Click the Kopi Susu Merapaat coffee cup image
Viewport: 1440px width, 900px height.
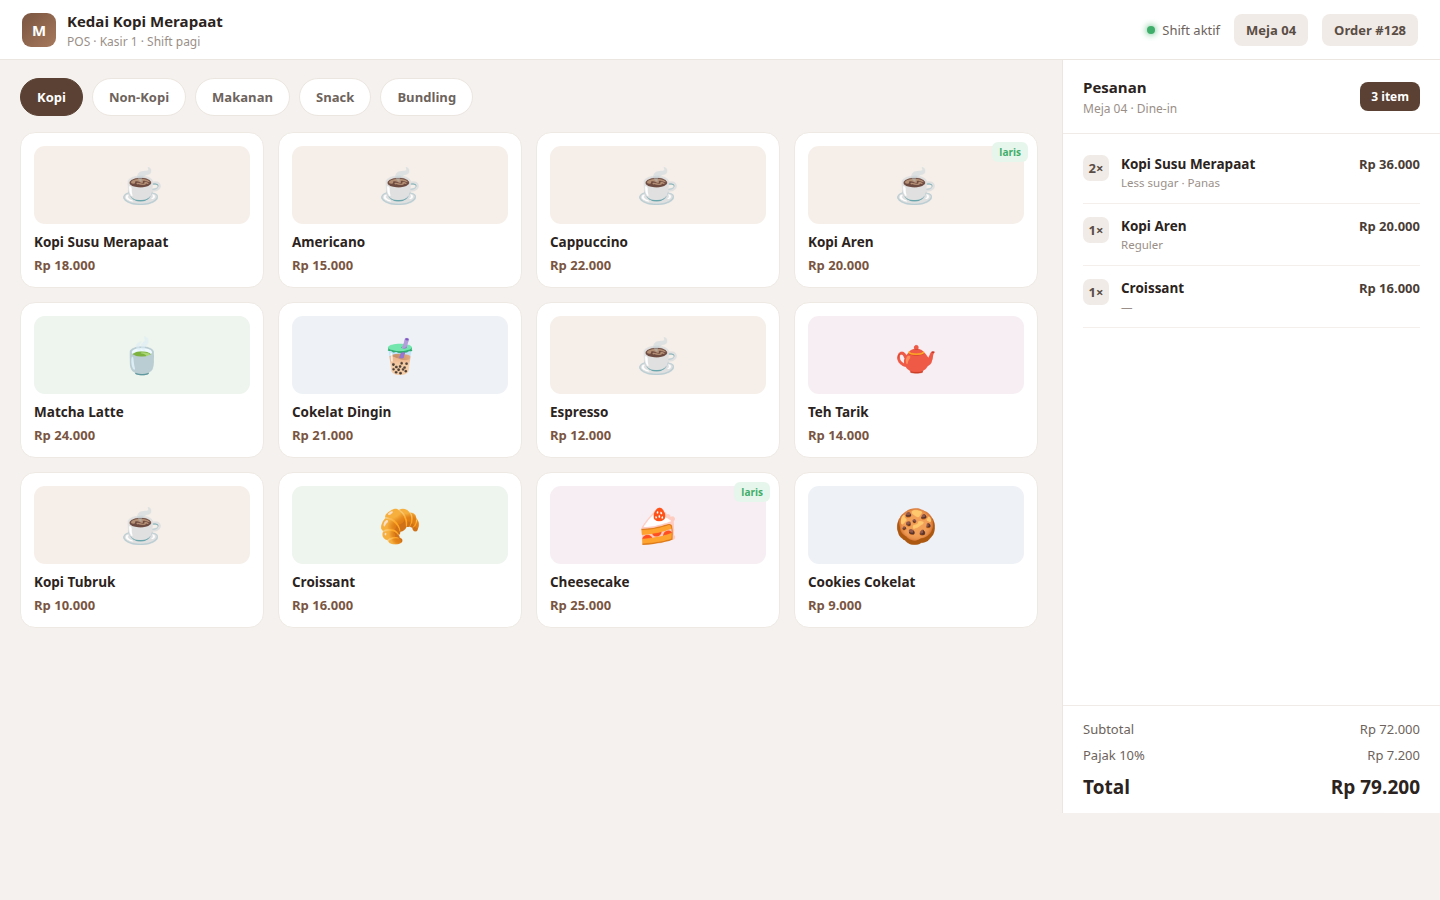(142, 185)
